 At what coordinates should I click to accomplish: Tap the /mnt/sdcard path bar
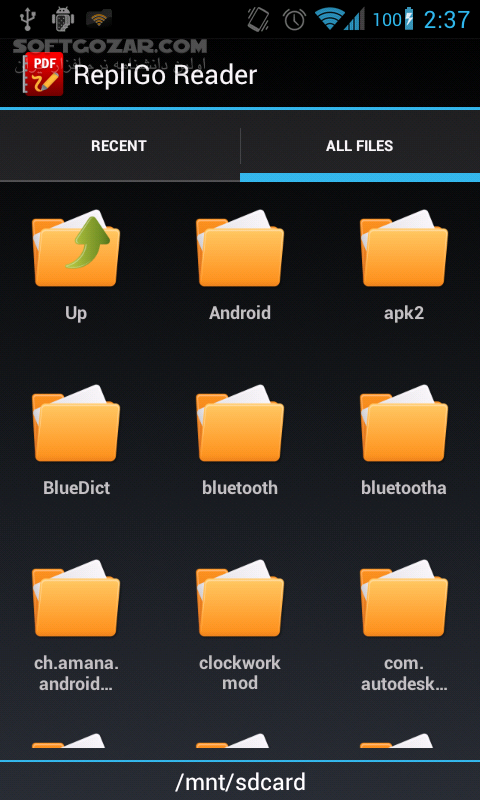tap(240, 781)
